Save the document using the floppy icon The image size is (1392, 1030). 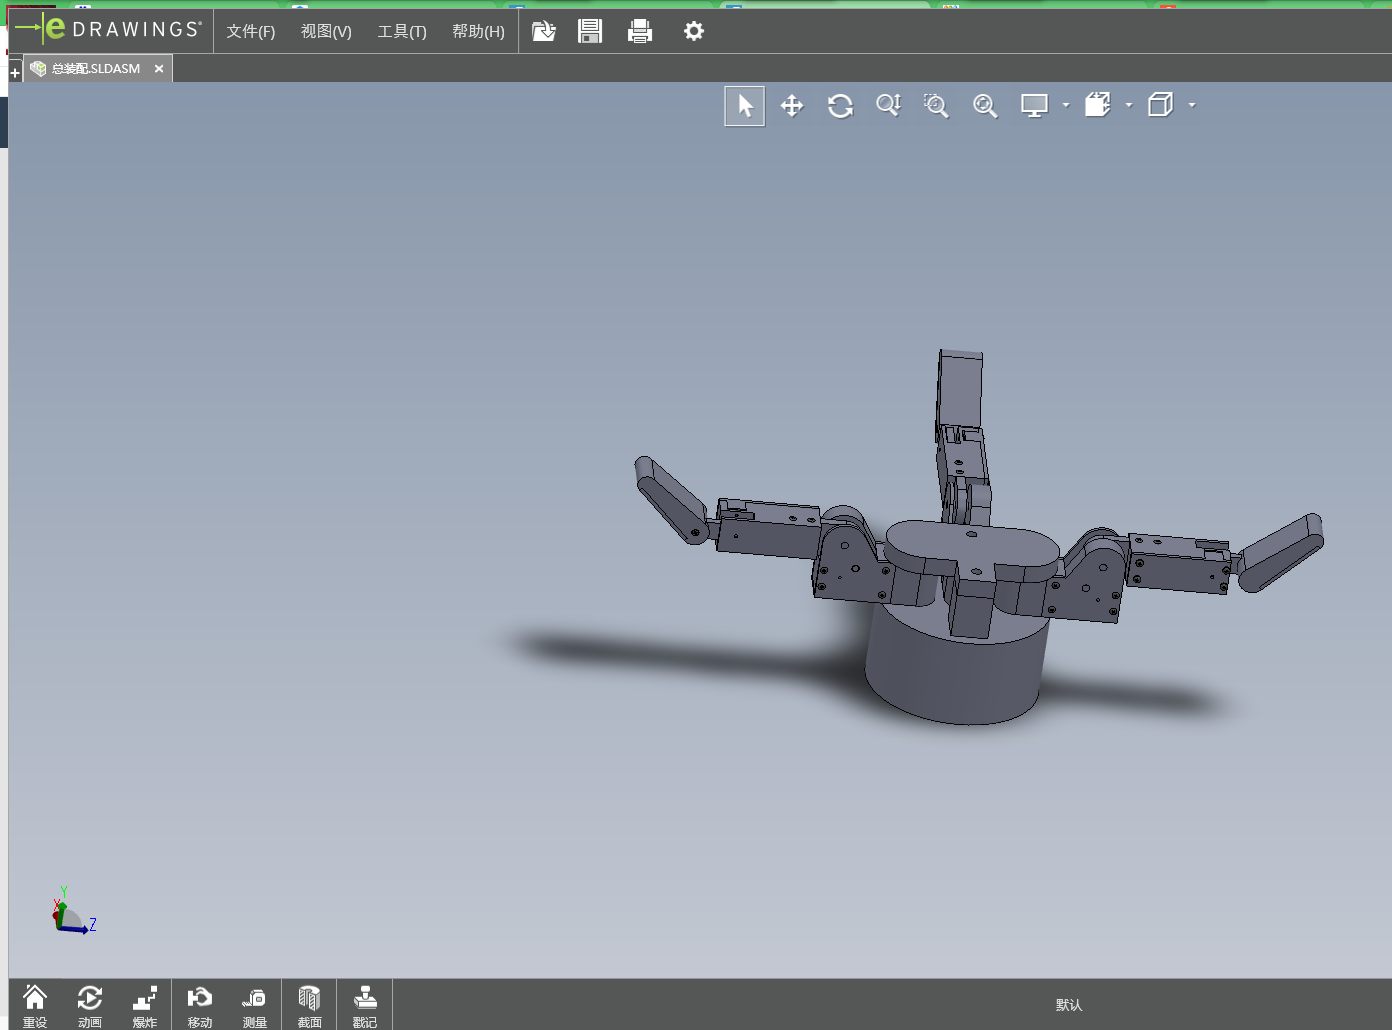[x=590, y=32]
